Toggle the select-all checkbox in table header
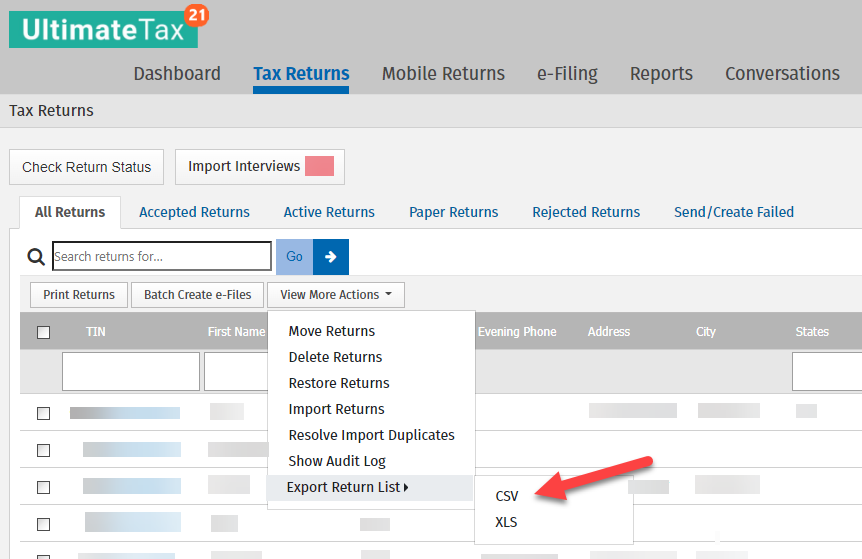This screenshot has width=862, height=559. [43, 333]
